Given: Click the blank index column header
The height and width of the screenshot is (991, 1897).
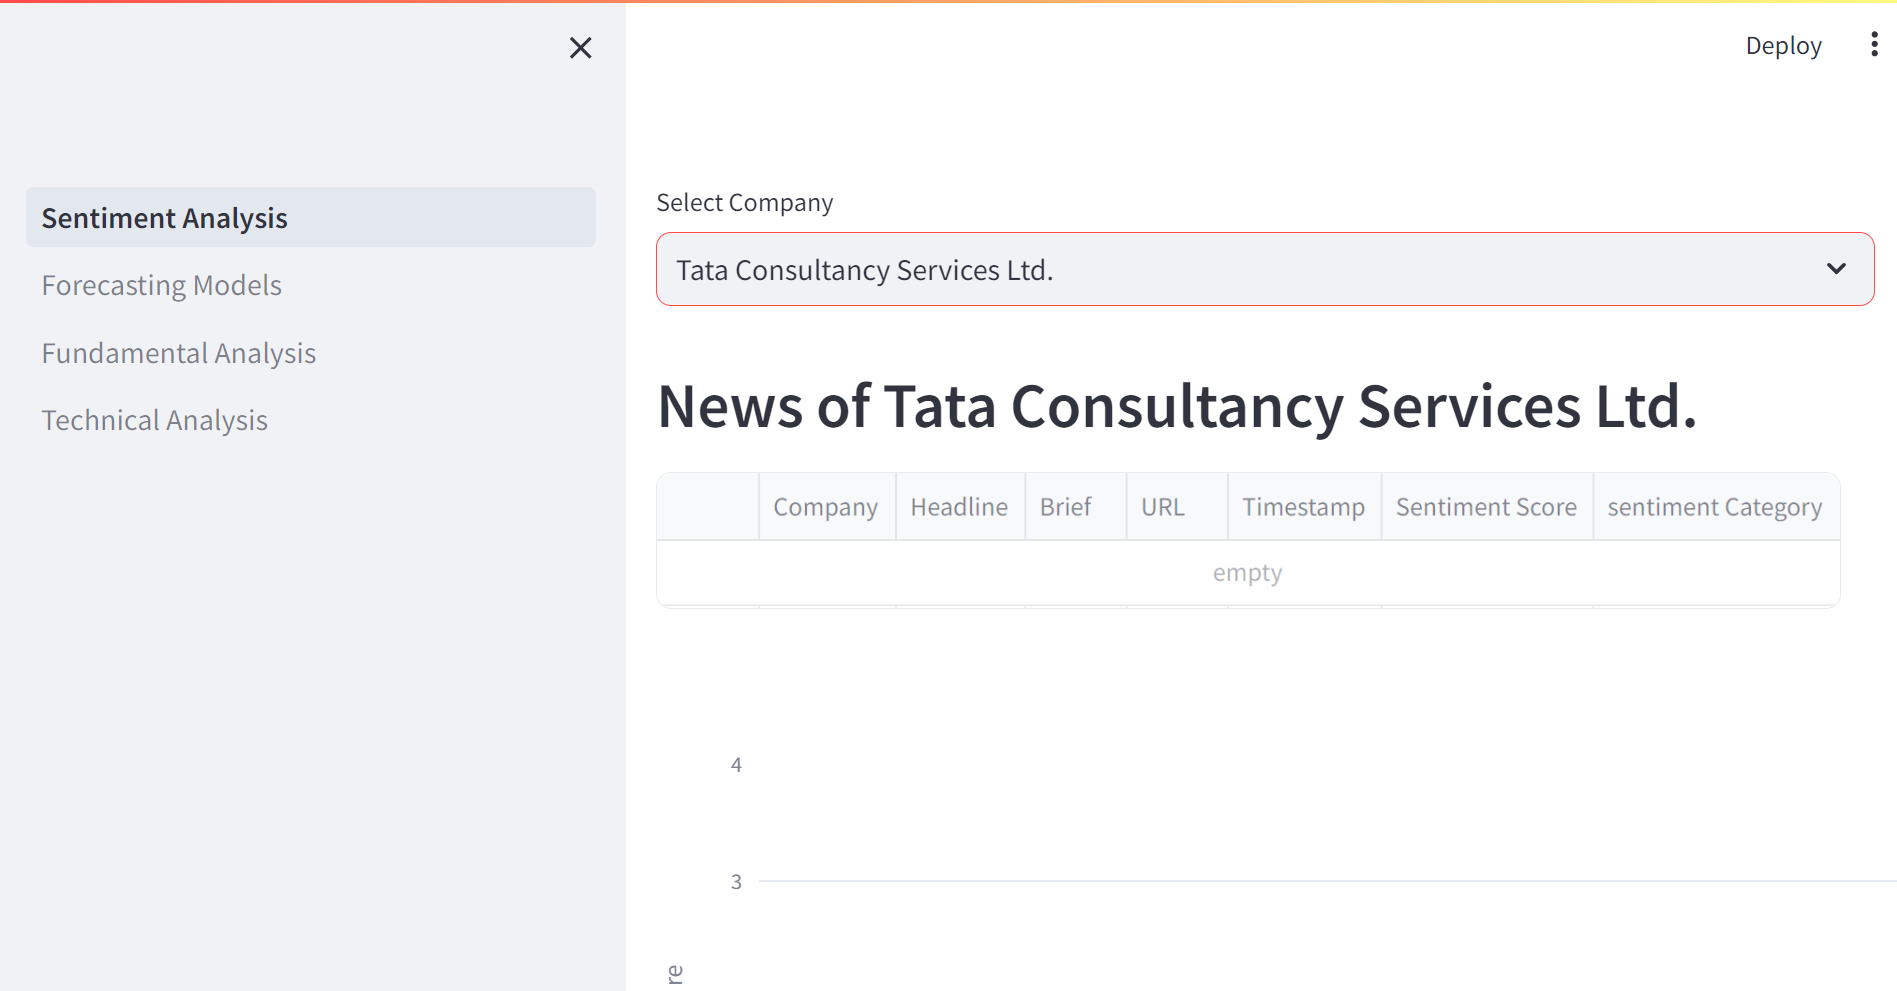Looking at the screenshot, I should tap(708, 507).
